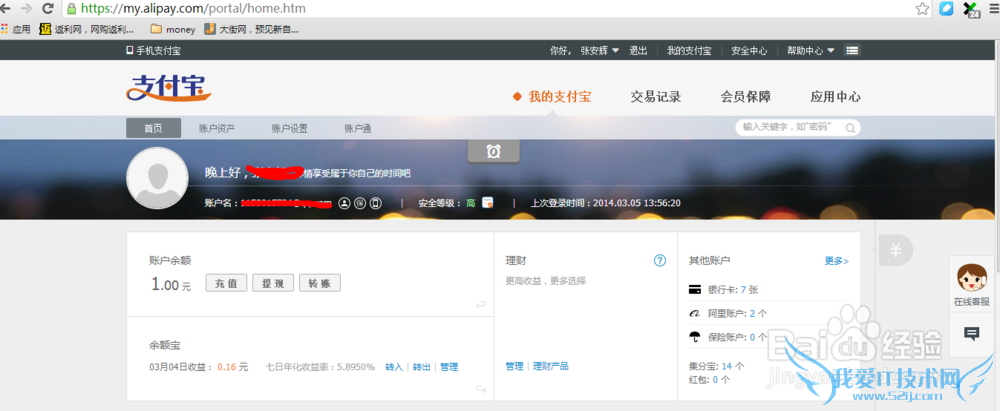Click 管理 link in 理财 panel
1000x411 pixels.
(514, 366)
